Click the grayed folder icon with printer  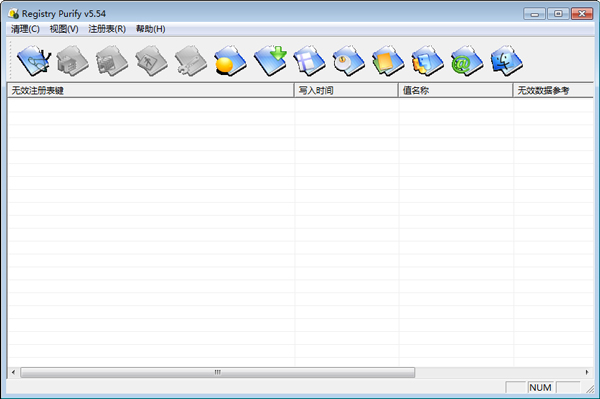[73, 60]
